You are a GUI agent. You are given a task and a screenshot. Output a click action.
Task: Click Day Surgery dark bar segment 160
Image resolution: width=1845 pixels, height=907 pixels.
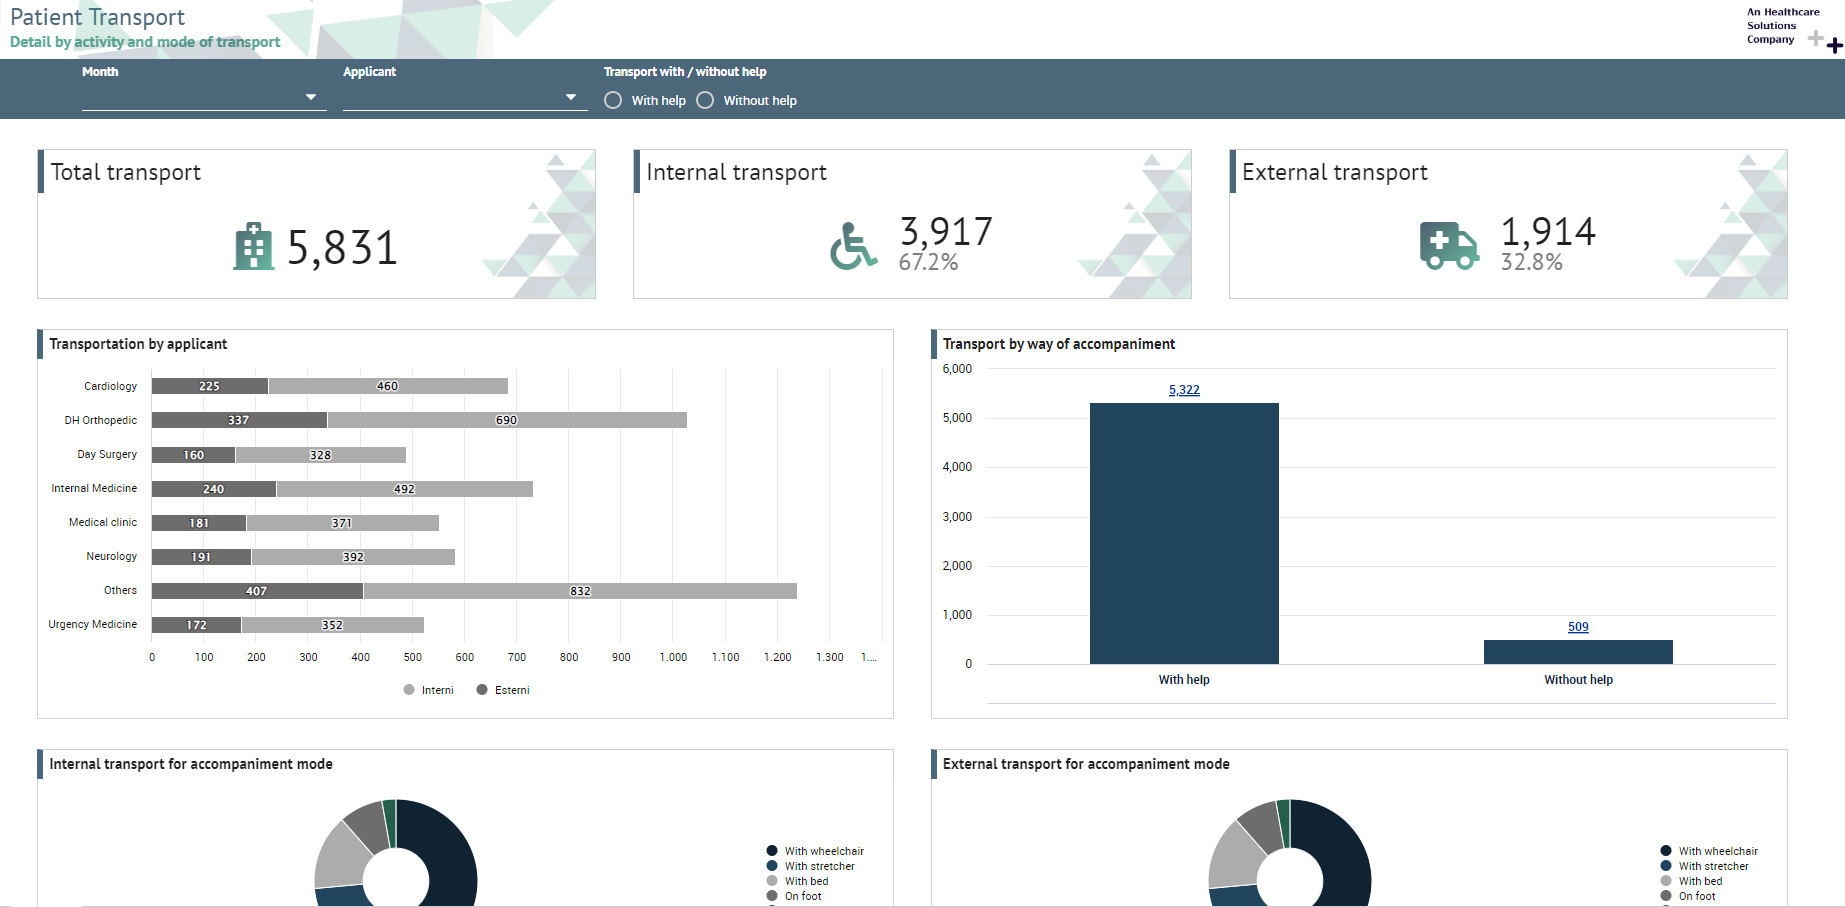click(193, 455)
